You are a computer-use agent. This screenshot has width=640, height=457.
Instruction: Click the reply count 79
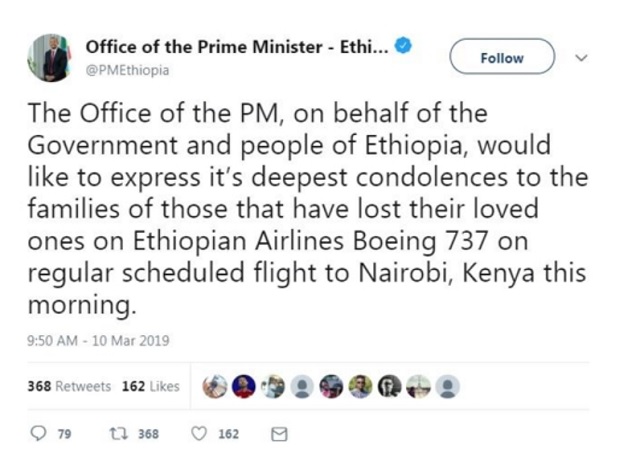[64, 434]
